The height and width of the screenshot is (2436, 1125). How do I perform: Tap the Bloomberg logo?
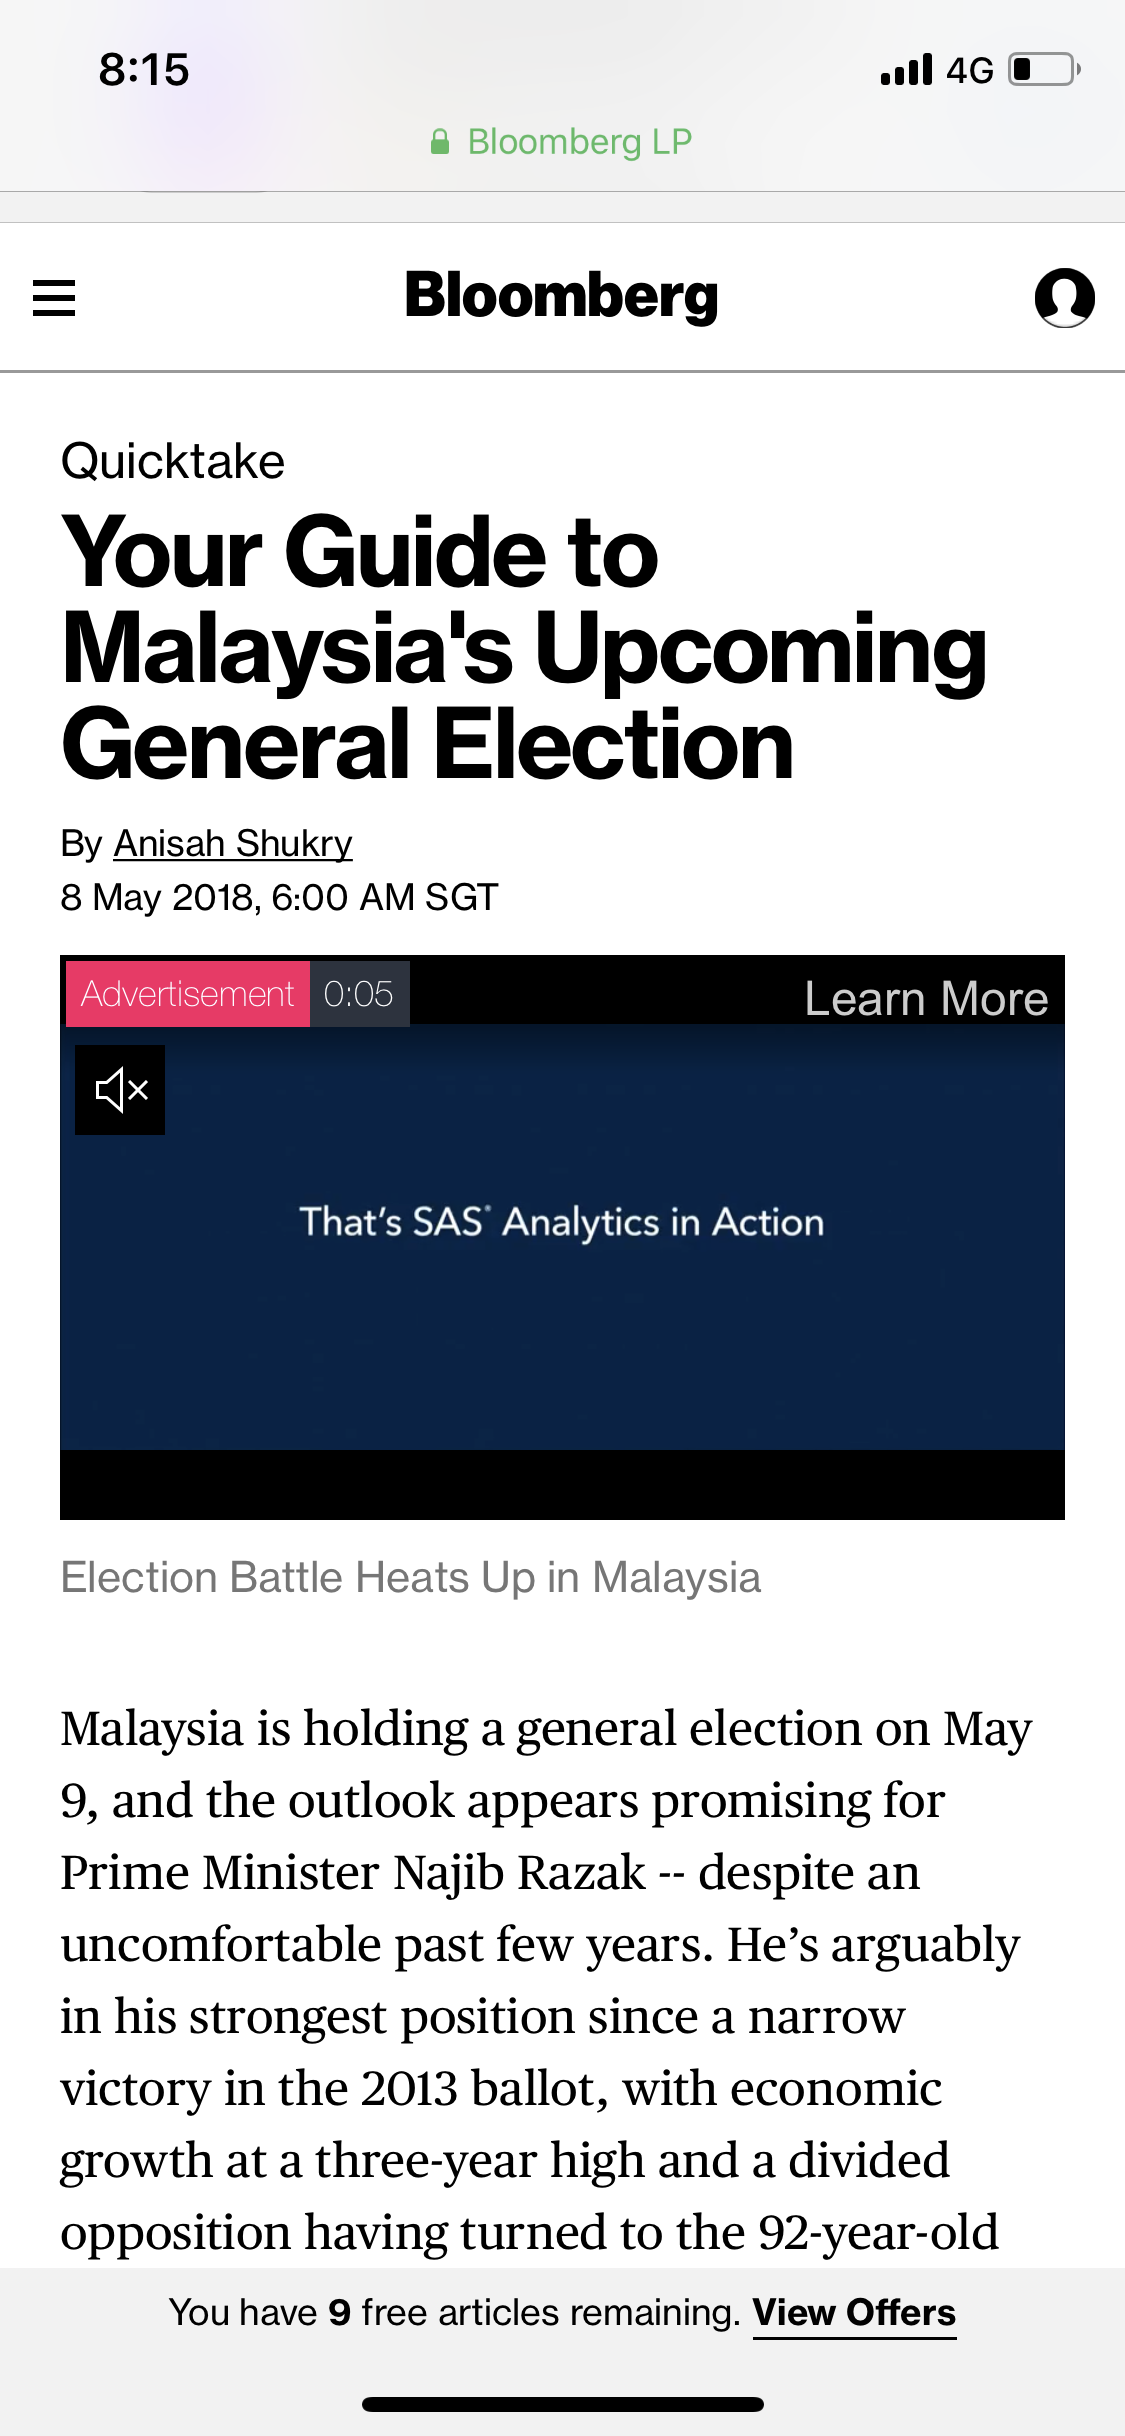coord(562,296)
